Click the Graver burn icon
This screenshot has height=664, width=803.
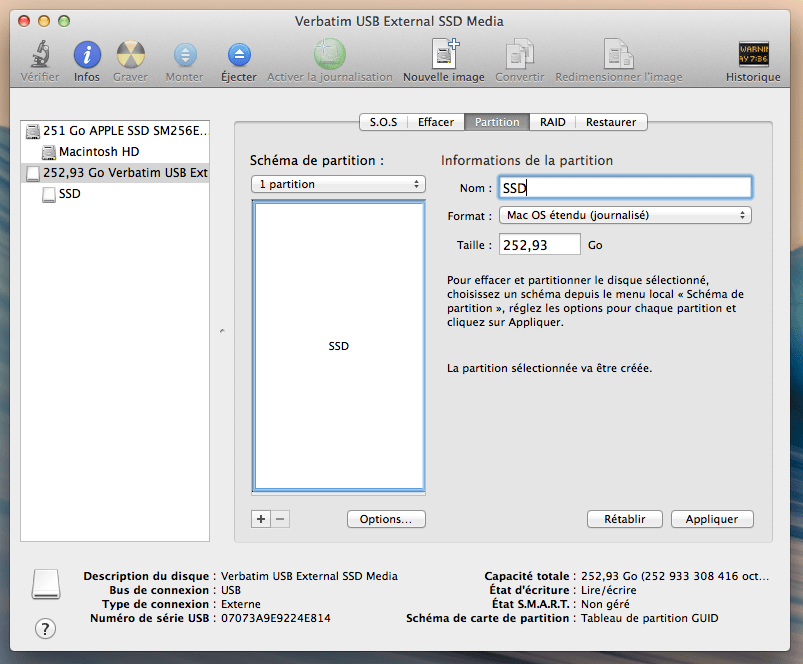tap(131, 54)
